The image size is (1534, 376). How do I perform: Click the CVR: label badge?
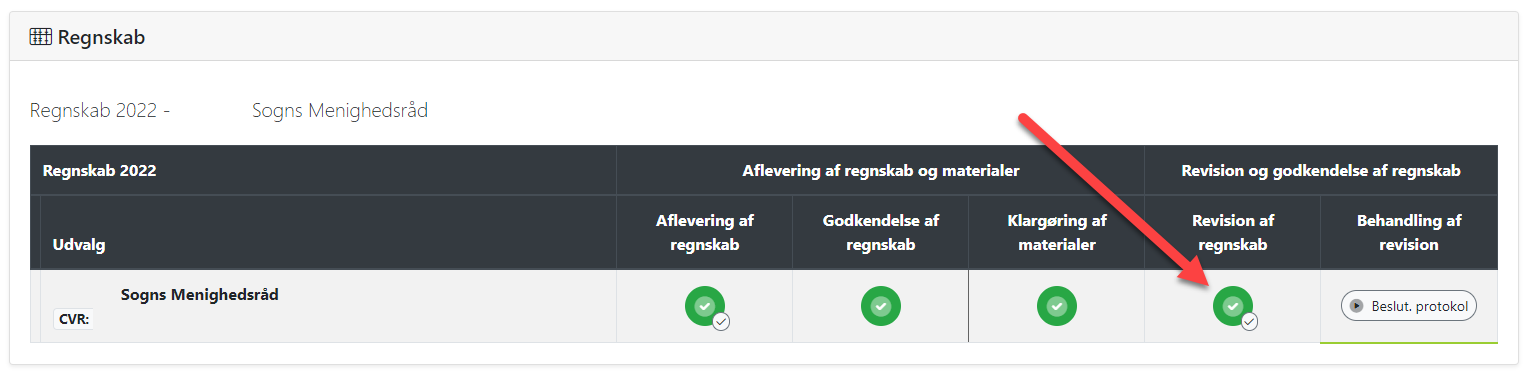tap(75, 320)
